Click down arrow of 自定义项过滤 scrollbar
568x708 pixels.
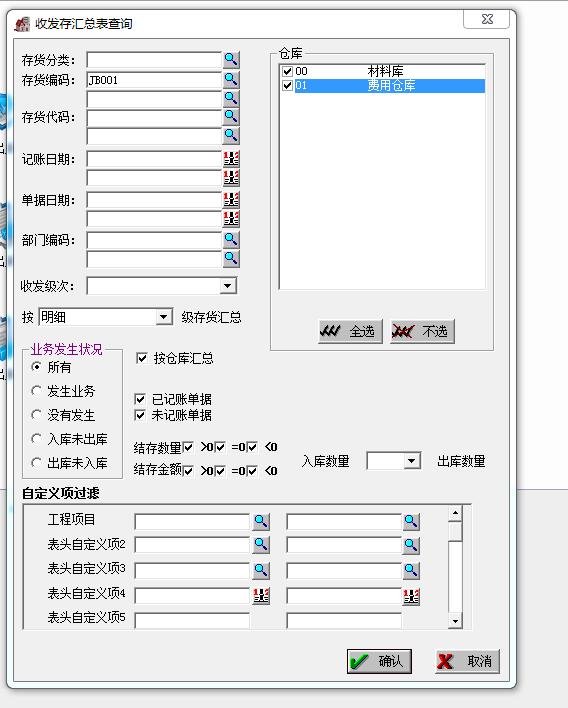455,622
